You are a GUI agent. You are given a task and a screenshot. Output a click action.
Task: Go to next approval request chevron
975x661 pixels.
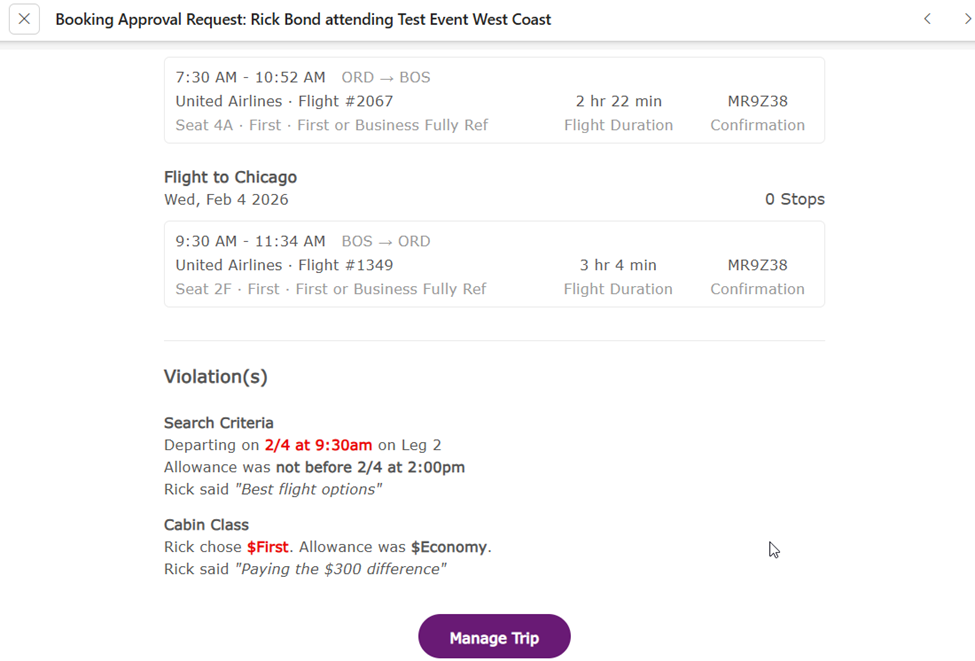point(968,19)
